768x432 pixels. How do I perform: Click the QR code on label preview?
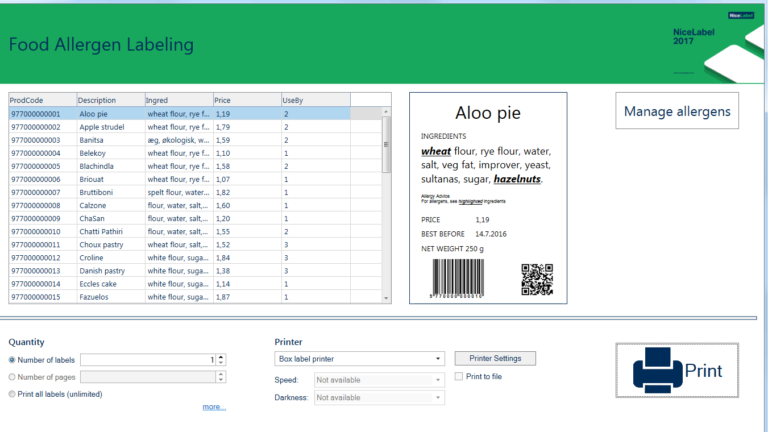pyautogui.click(x=537, y=279)
